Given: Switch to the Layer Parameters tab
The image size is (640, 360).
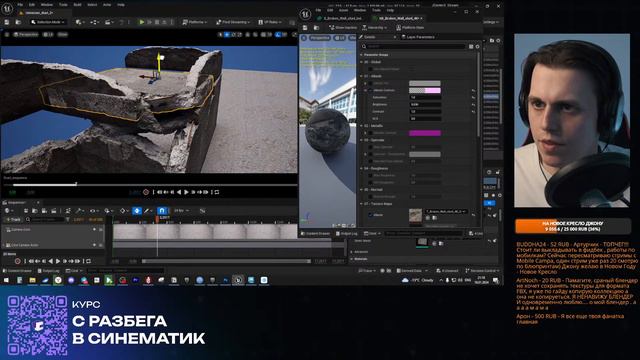Looking at the screenshot, I should (x=418, y=37).
